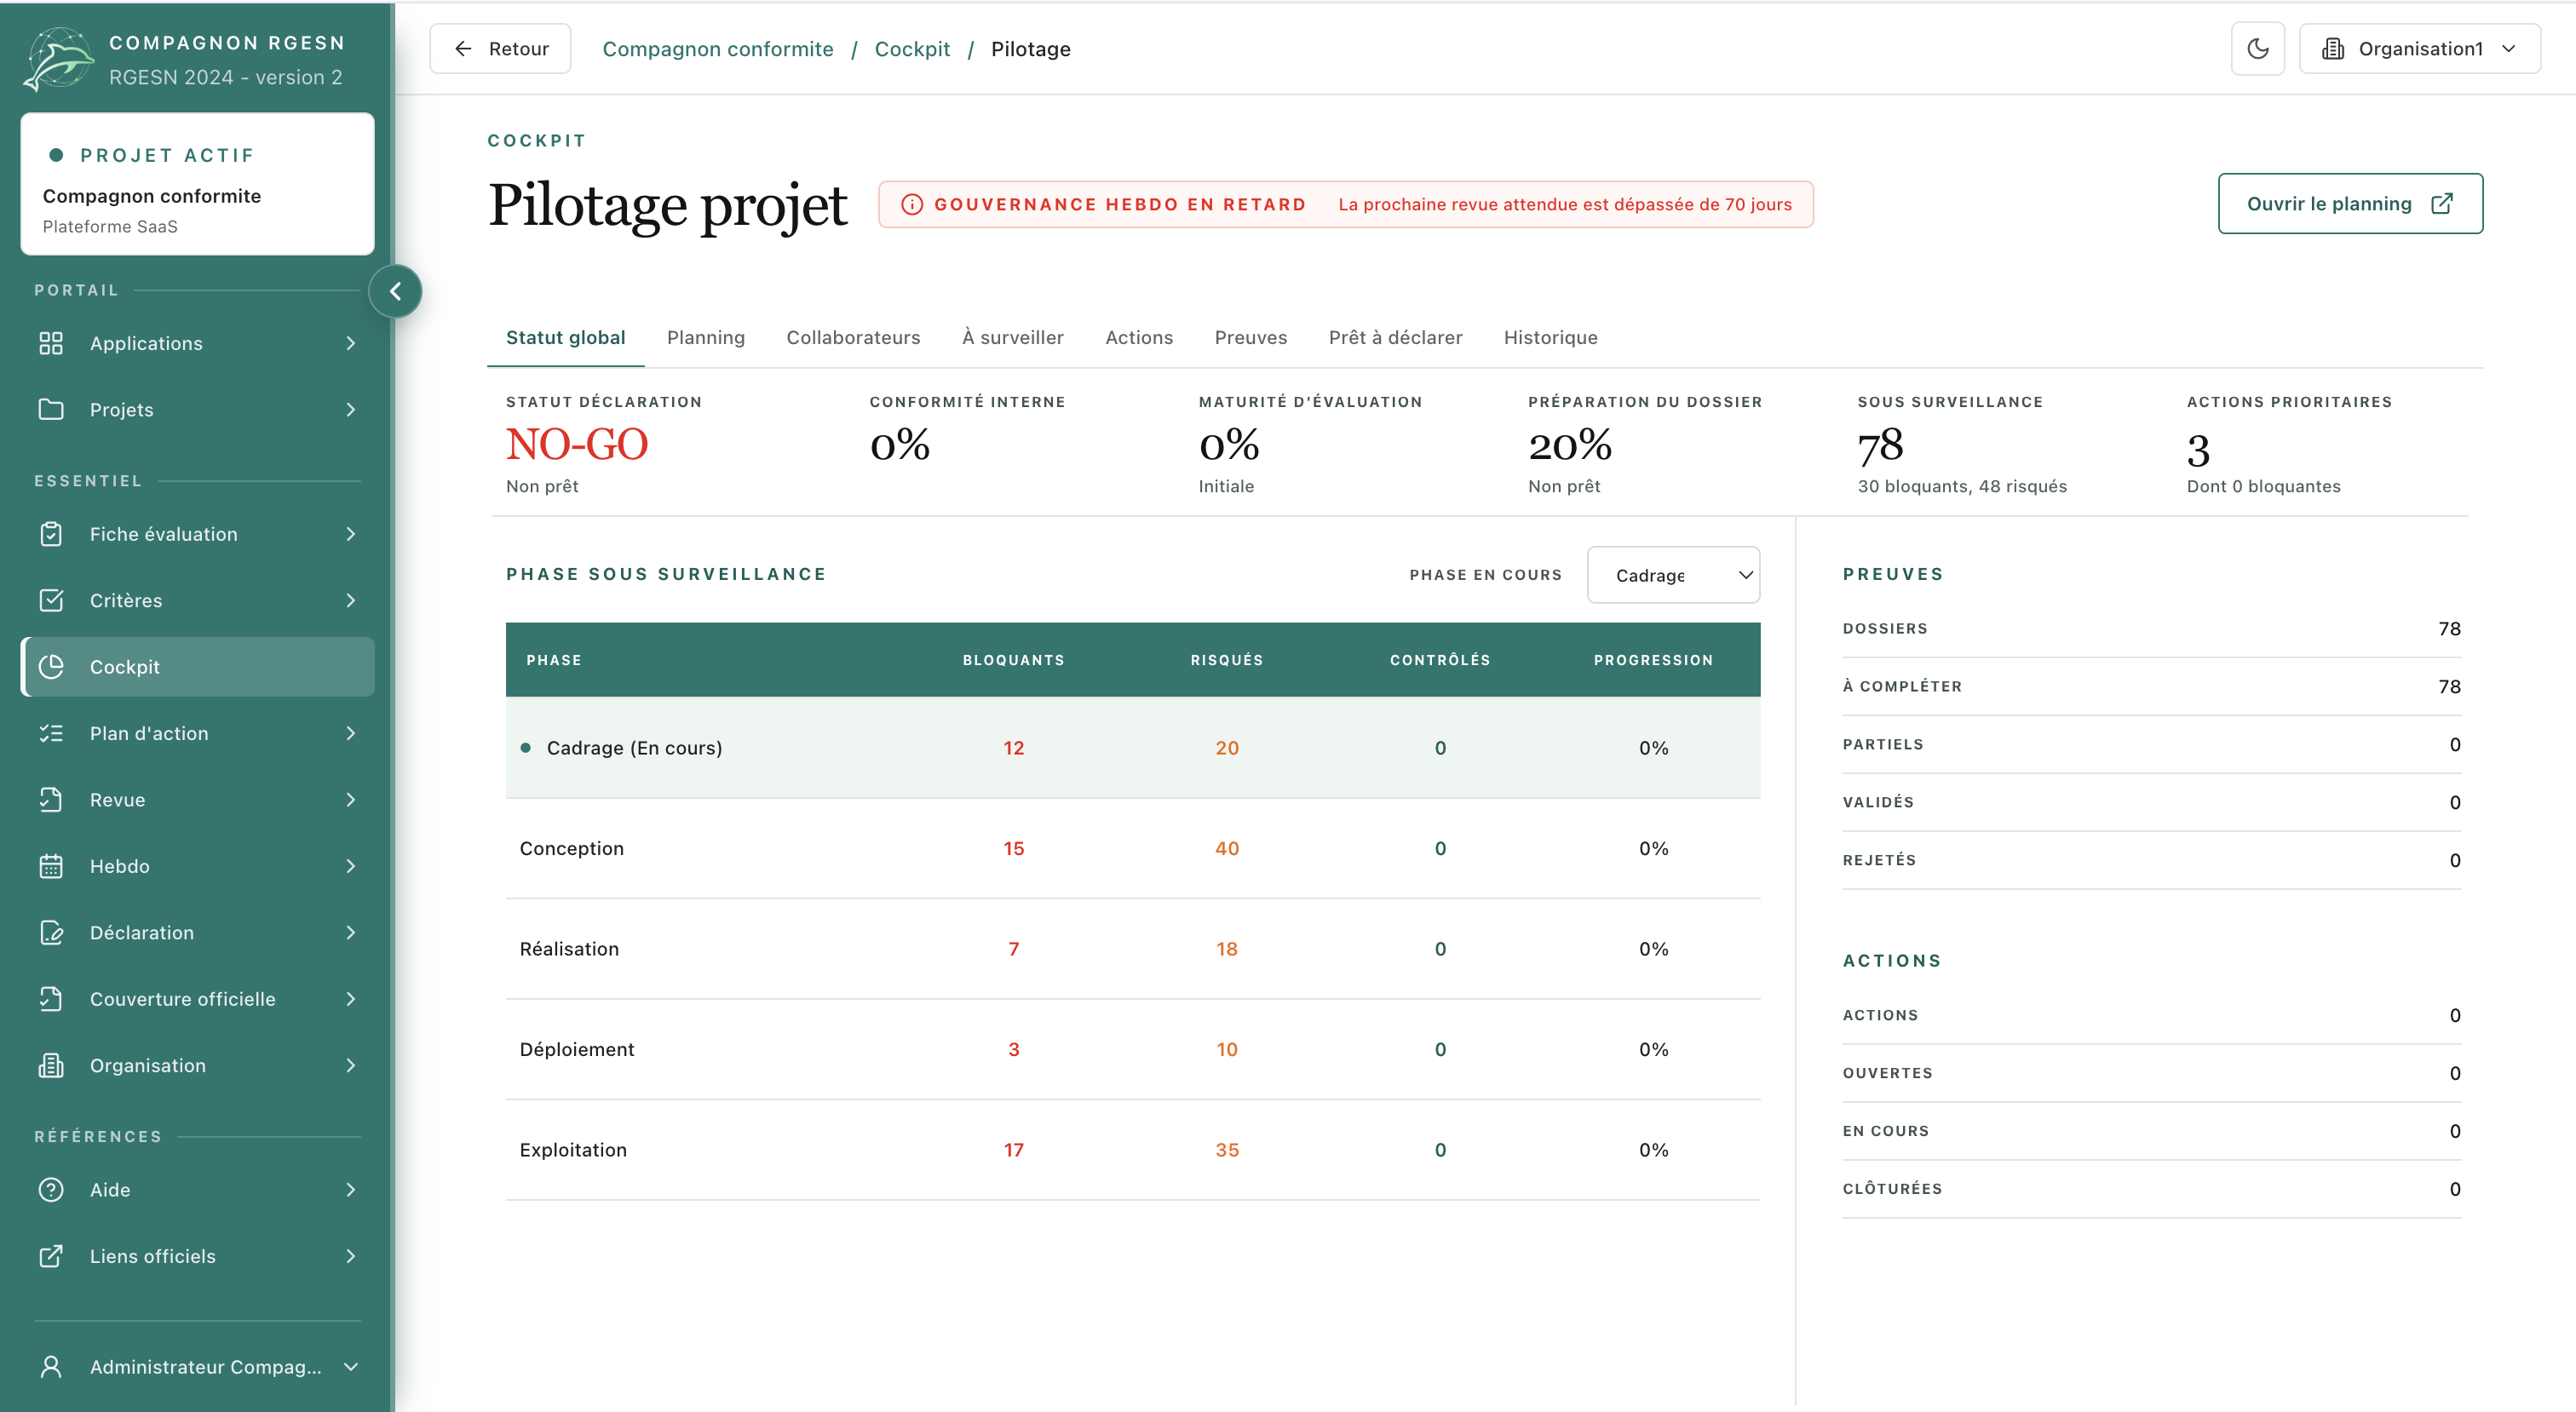Click the Exploitation phase row label
The height and width of the screenshot is (1412, 2576).
point(573,1150)
